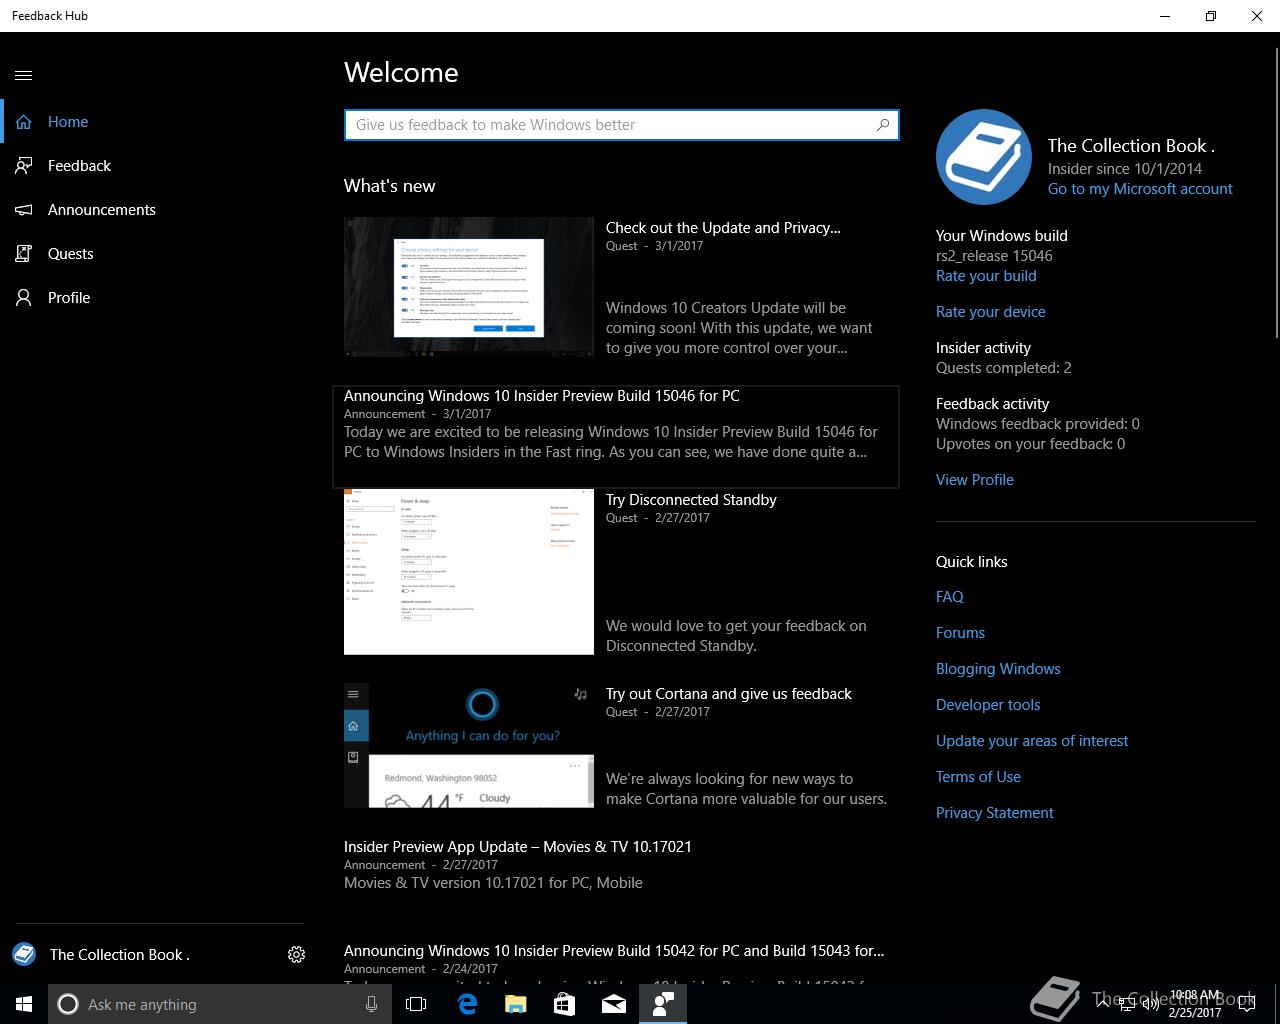This screenshot has height=1024, width=1280.
Task: Open the Cortana quest thumbnail
Action: coord(469,745)
